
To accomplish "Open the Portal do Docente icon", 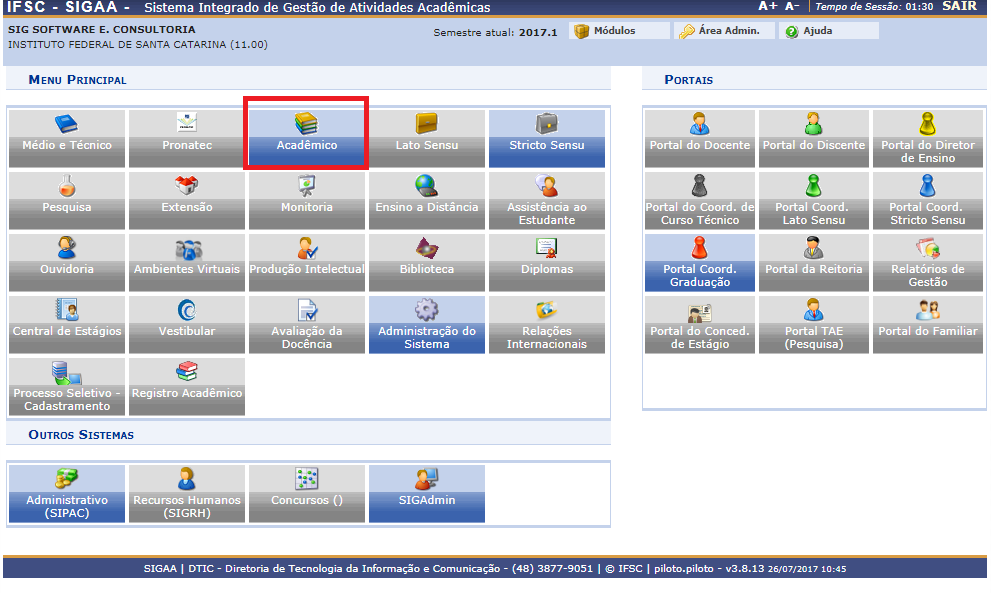I will [x=699, y=123].
